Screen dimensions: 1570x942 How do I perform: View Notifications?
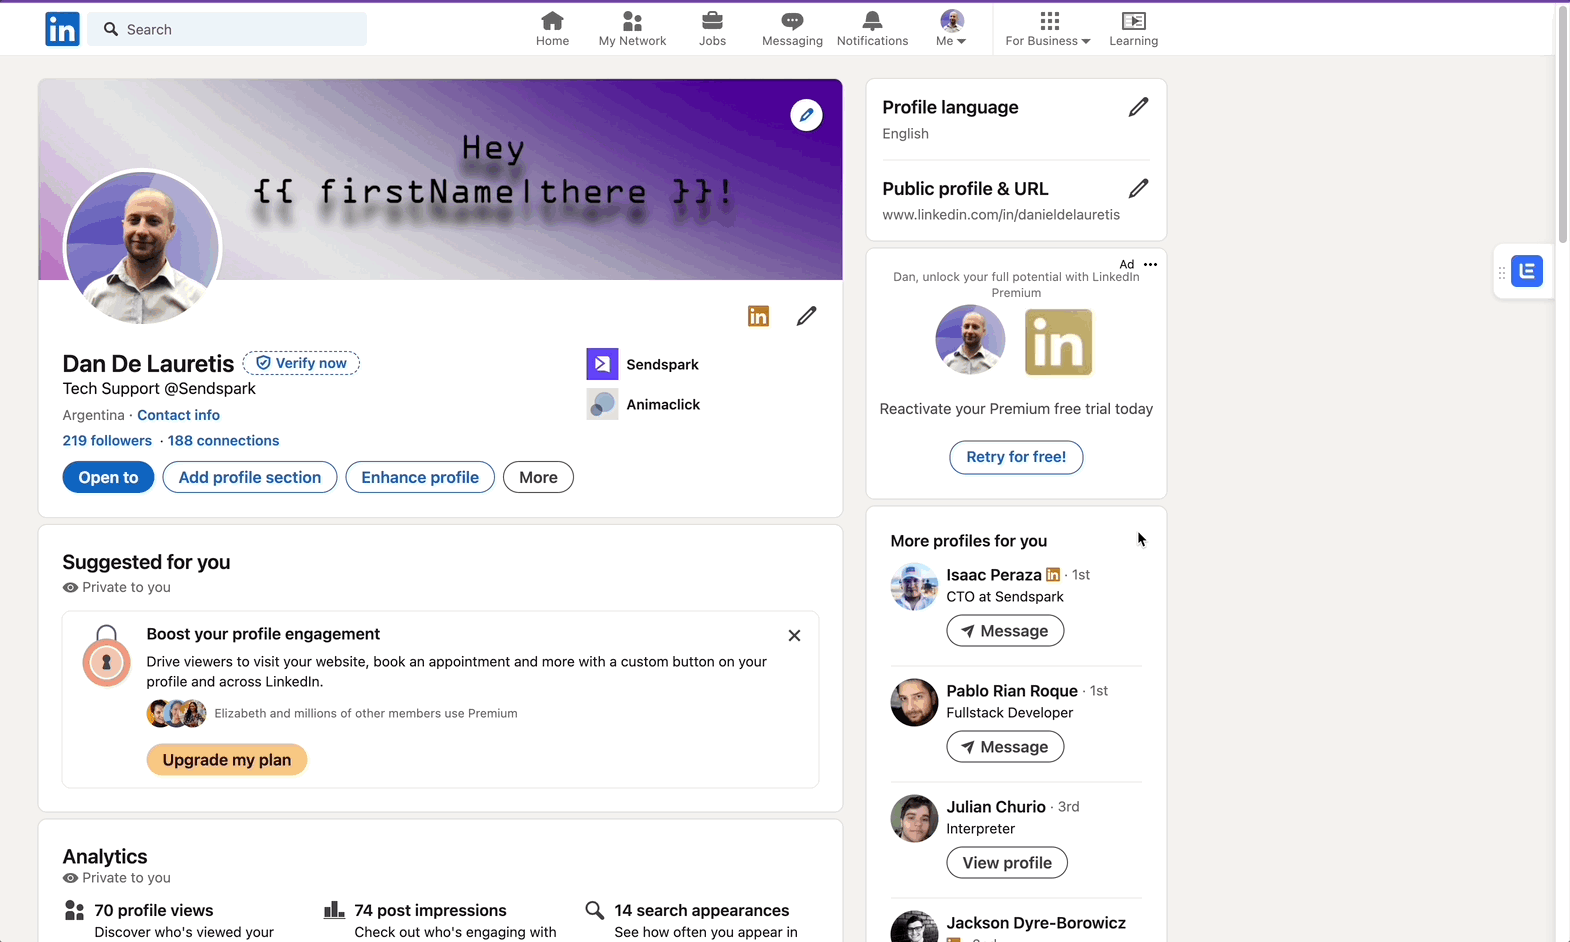click(x=872, y=29)
